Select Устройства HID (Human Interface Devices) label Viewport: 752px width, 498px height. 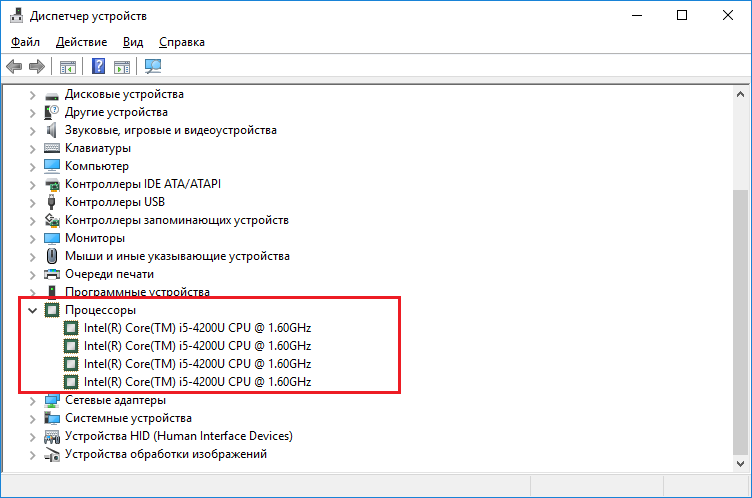179,436
